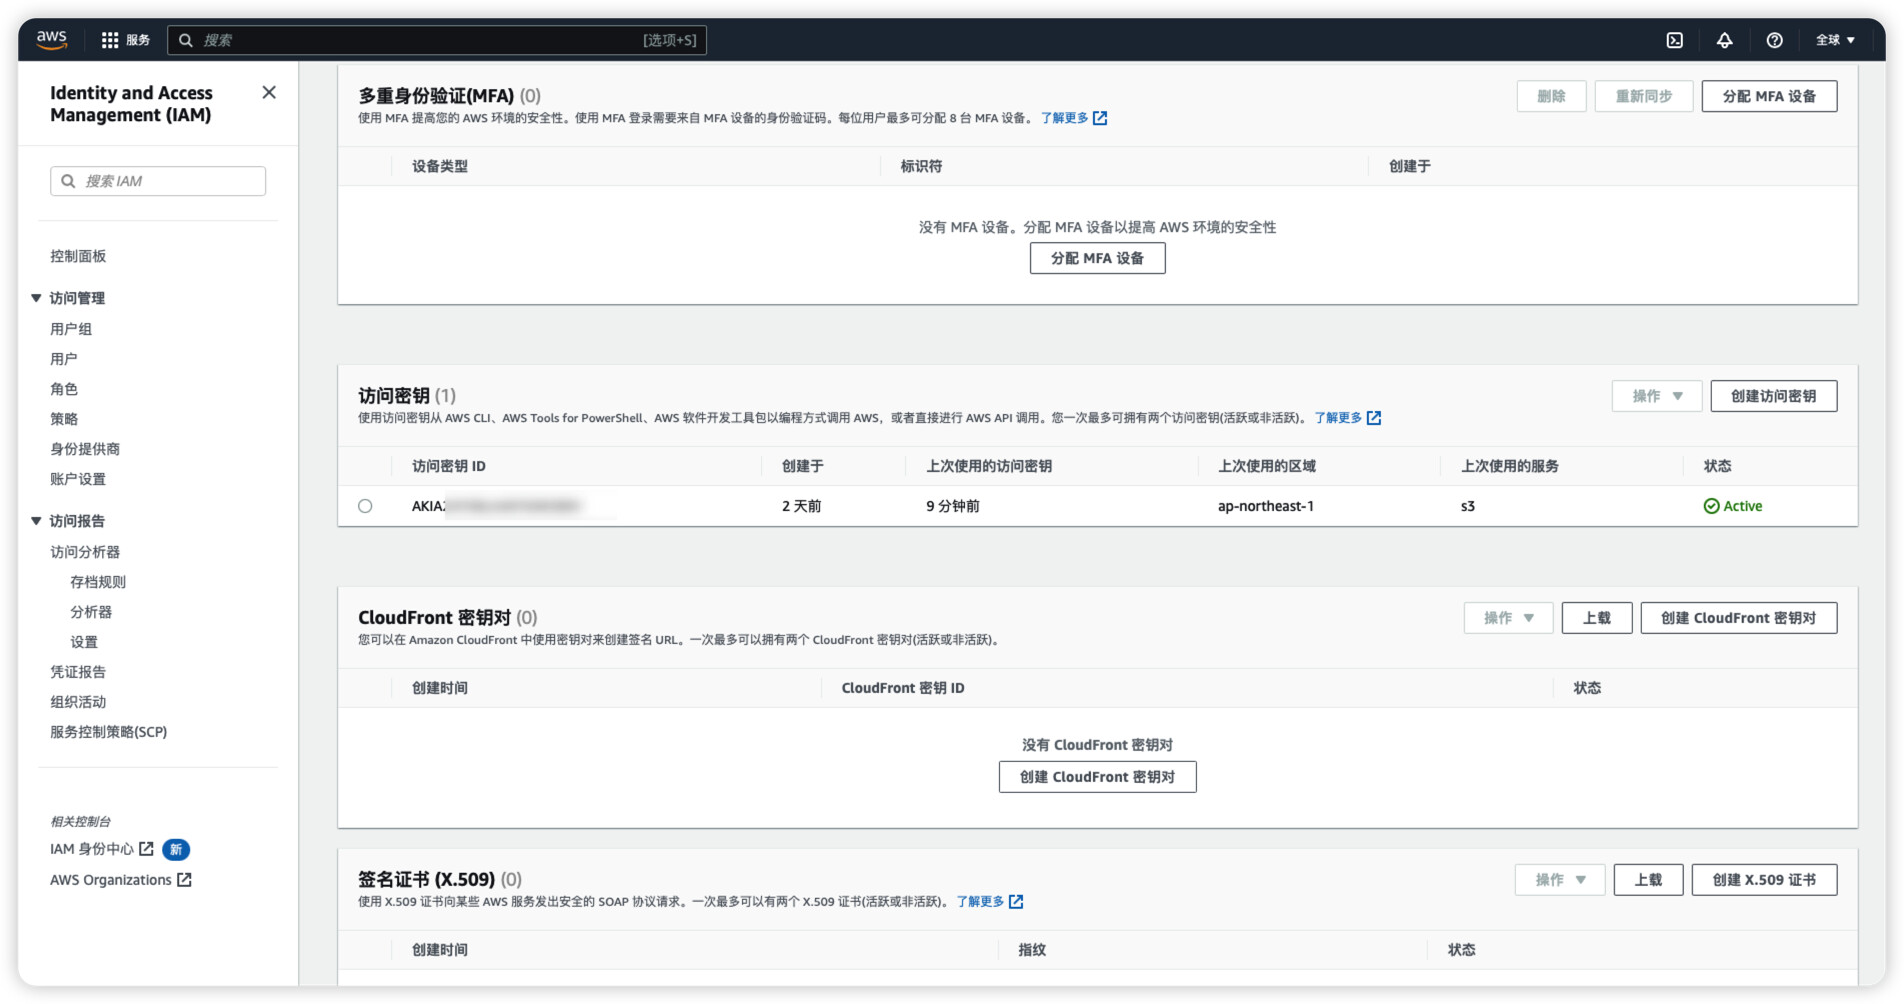
Task: Open the IAM 身份中心 link
Action: coord(92,849)
